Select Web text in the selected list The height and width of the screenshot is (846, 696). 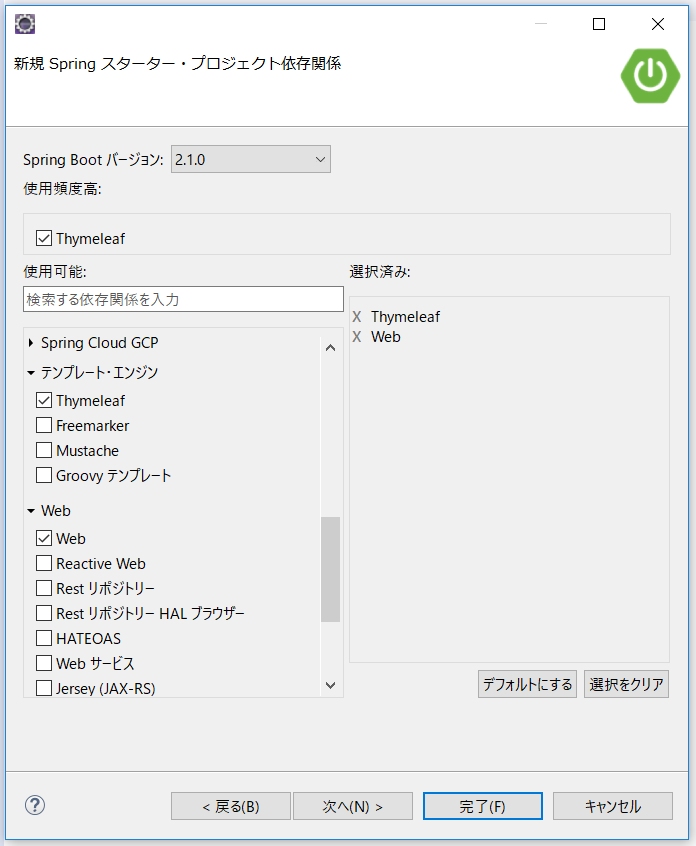pos(386,337)
